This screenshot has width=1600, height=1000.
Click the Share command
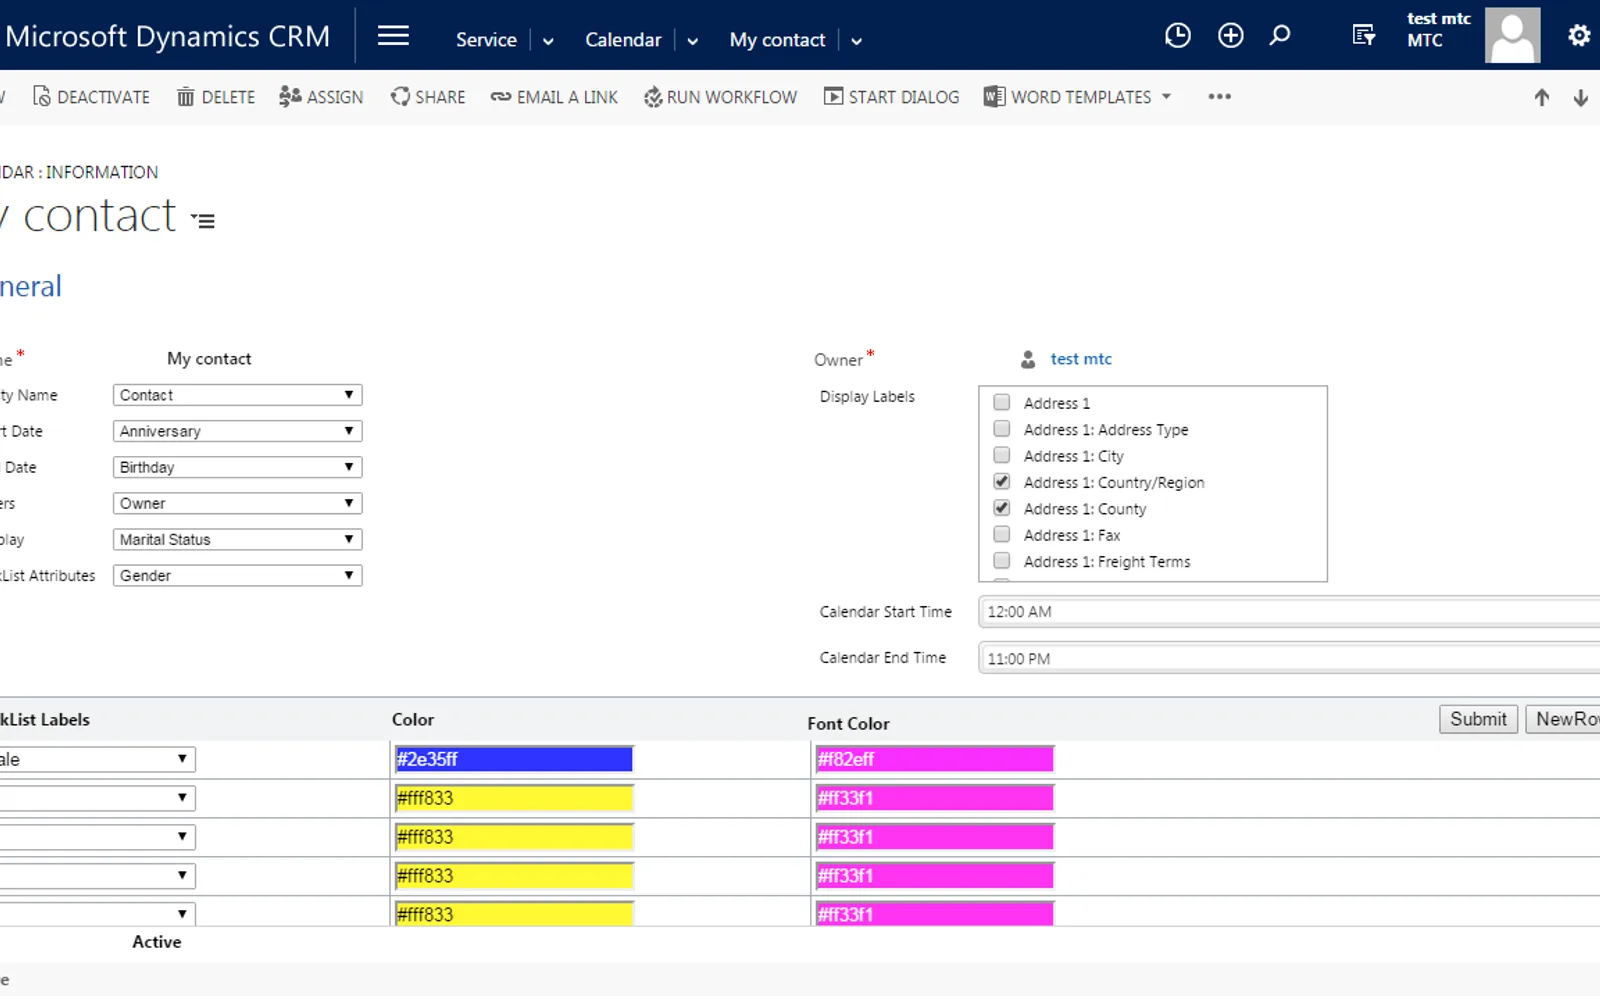tap(428, 97)
